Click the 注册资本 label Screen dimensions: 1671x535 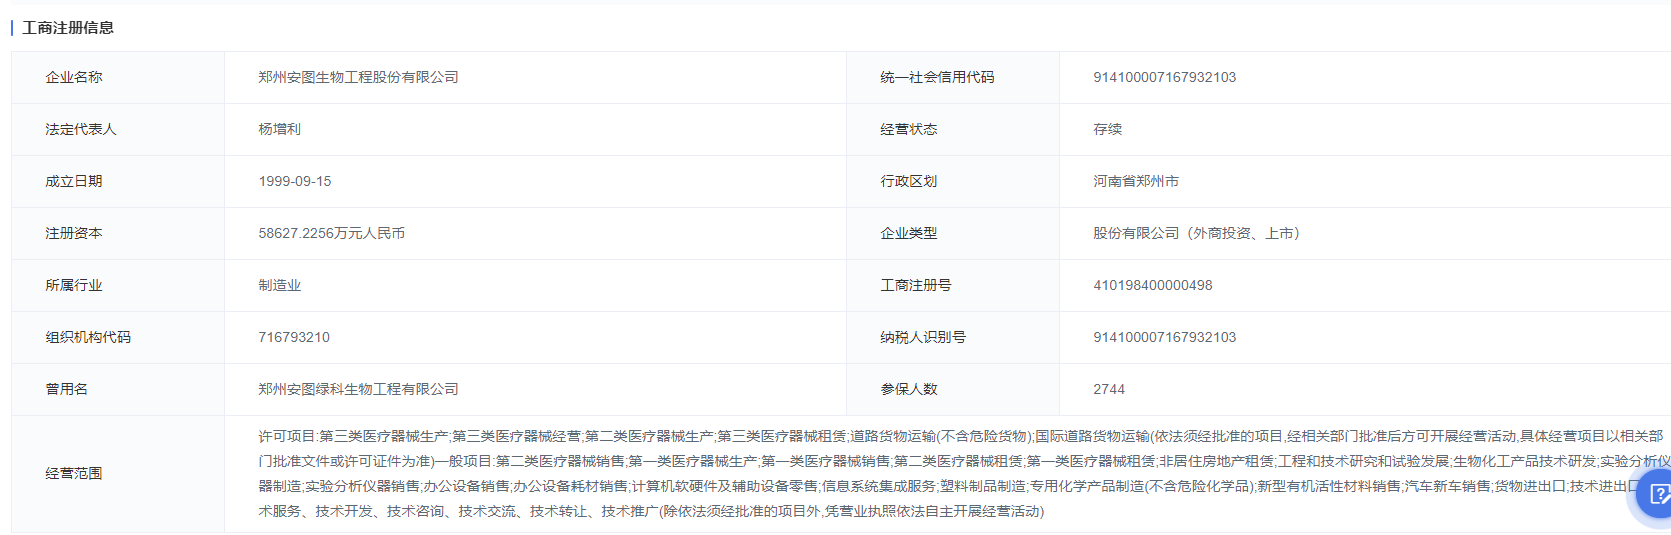[x=74, y=233]
